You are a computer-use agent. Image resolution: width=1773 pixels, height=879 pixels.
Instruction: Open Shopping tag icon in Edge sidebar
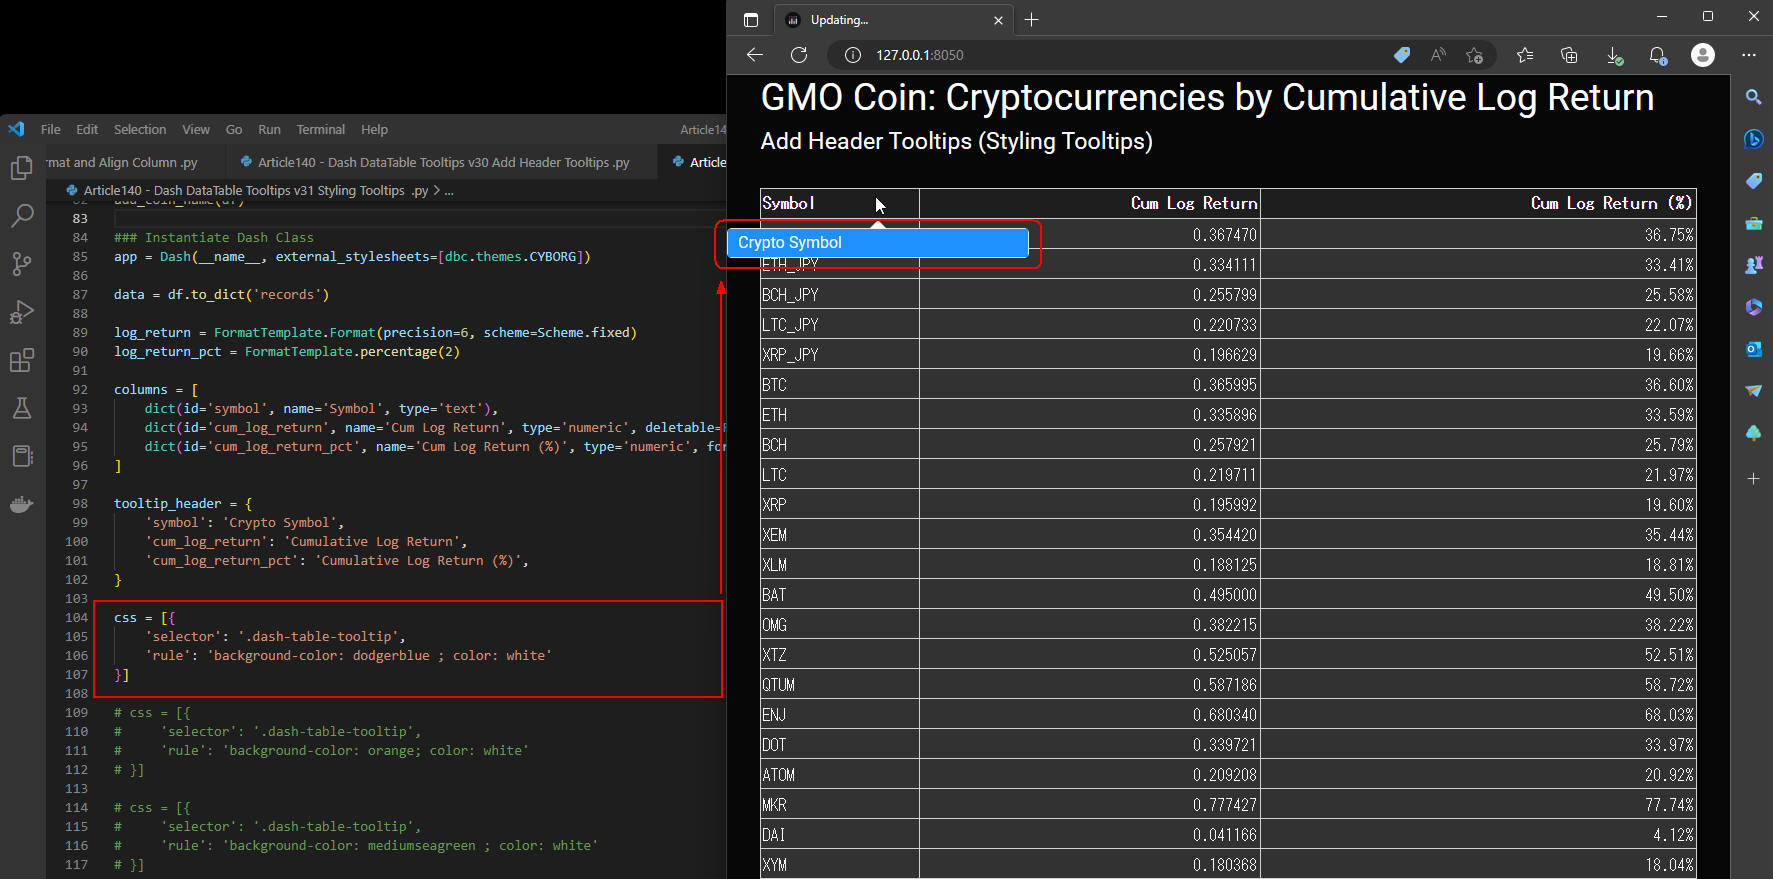click(x=1753, y=181)
